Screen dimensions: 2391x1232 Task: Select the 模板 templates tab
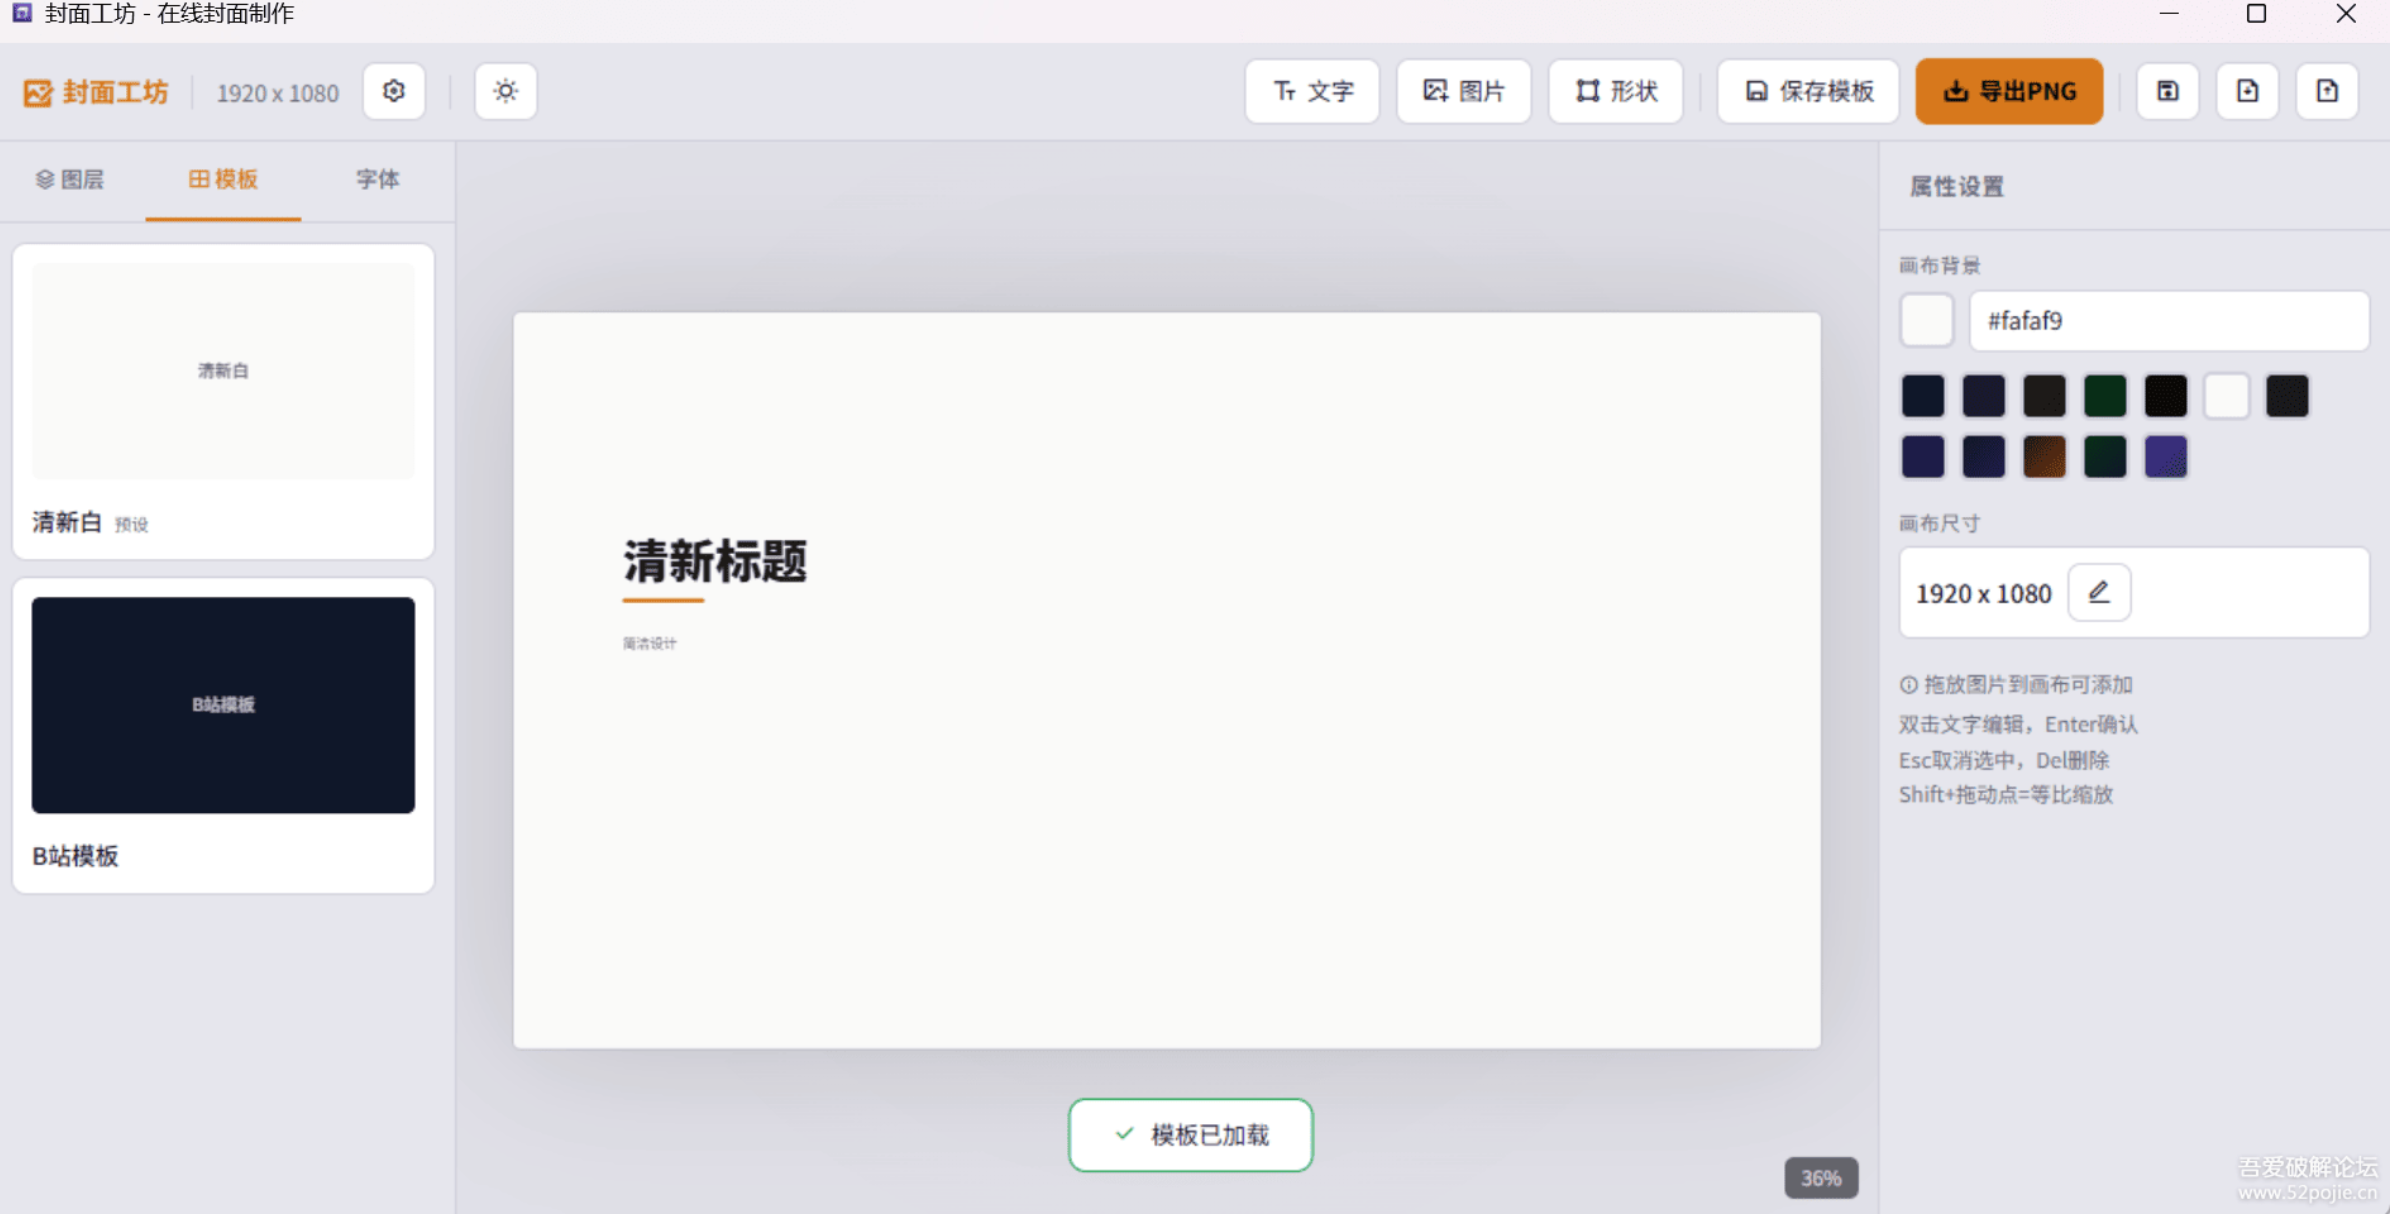pos(223,180)
